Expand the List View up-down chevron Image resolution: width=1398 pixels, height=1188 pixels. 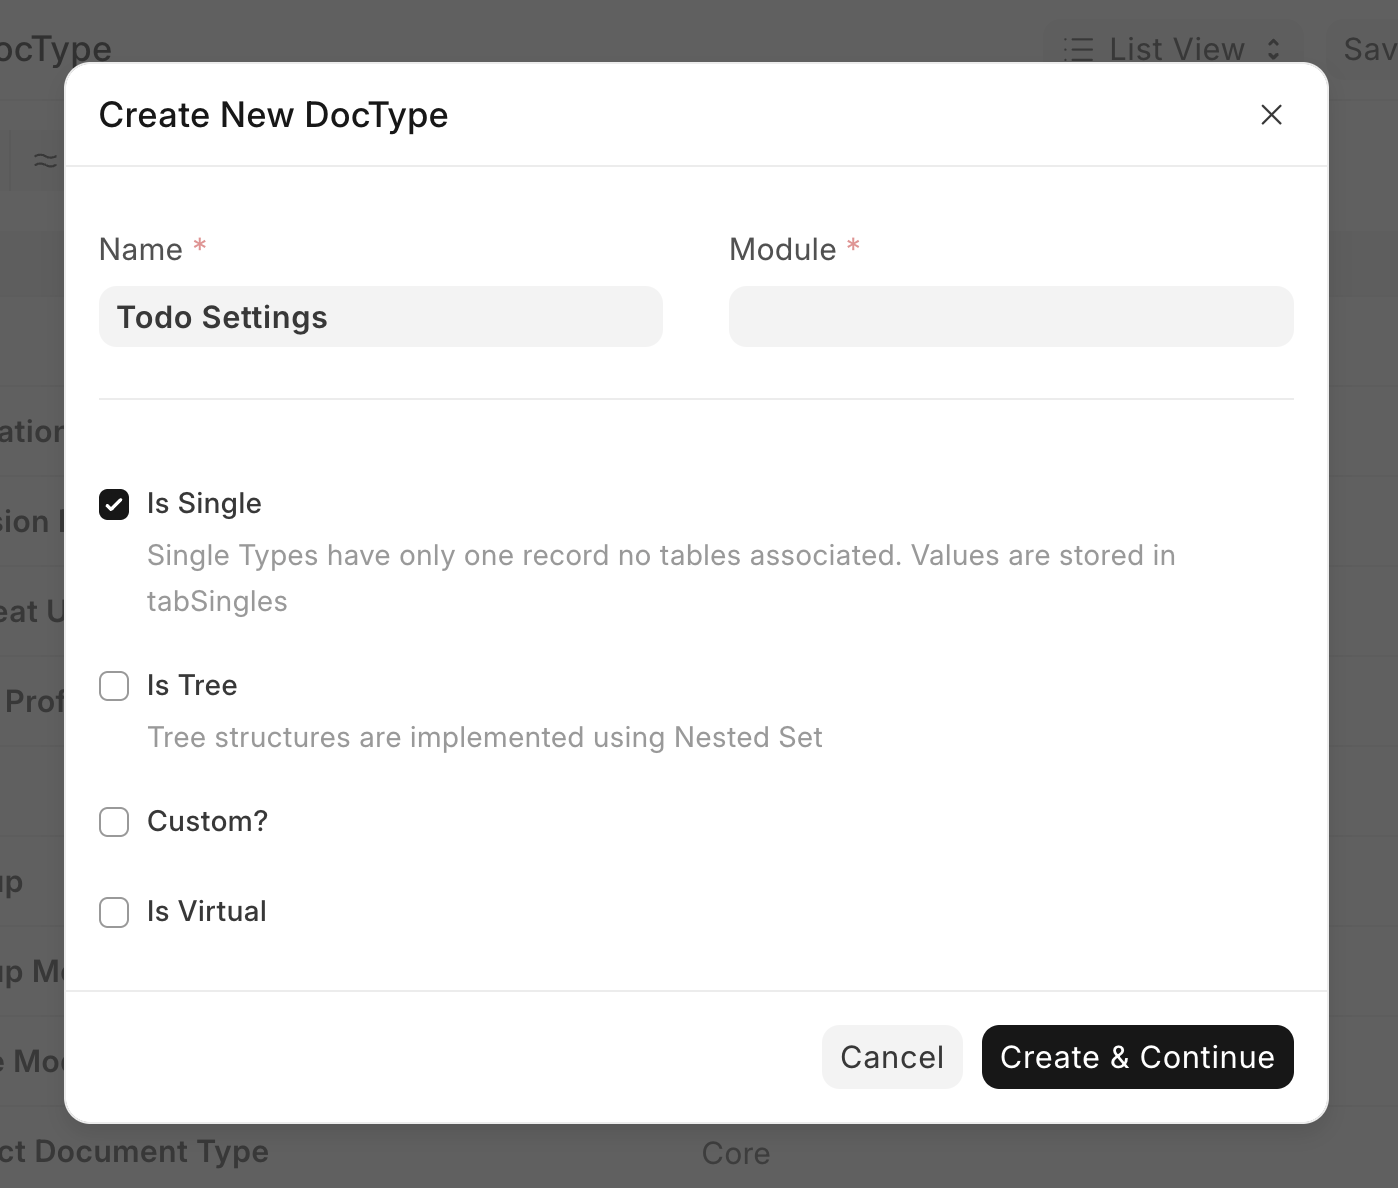tap(1273, 49)
